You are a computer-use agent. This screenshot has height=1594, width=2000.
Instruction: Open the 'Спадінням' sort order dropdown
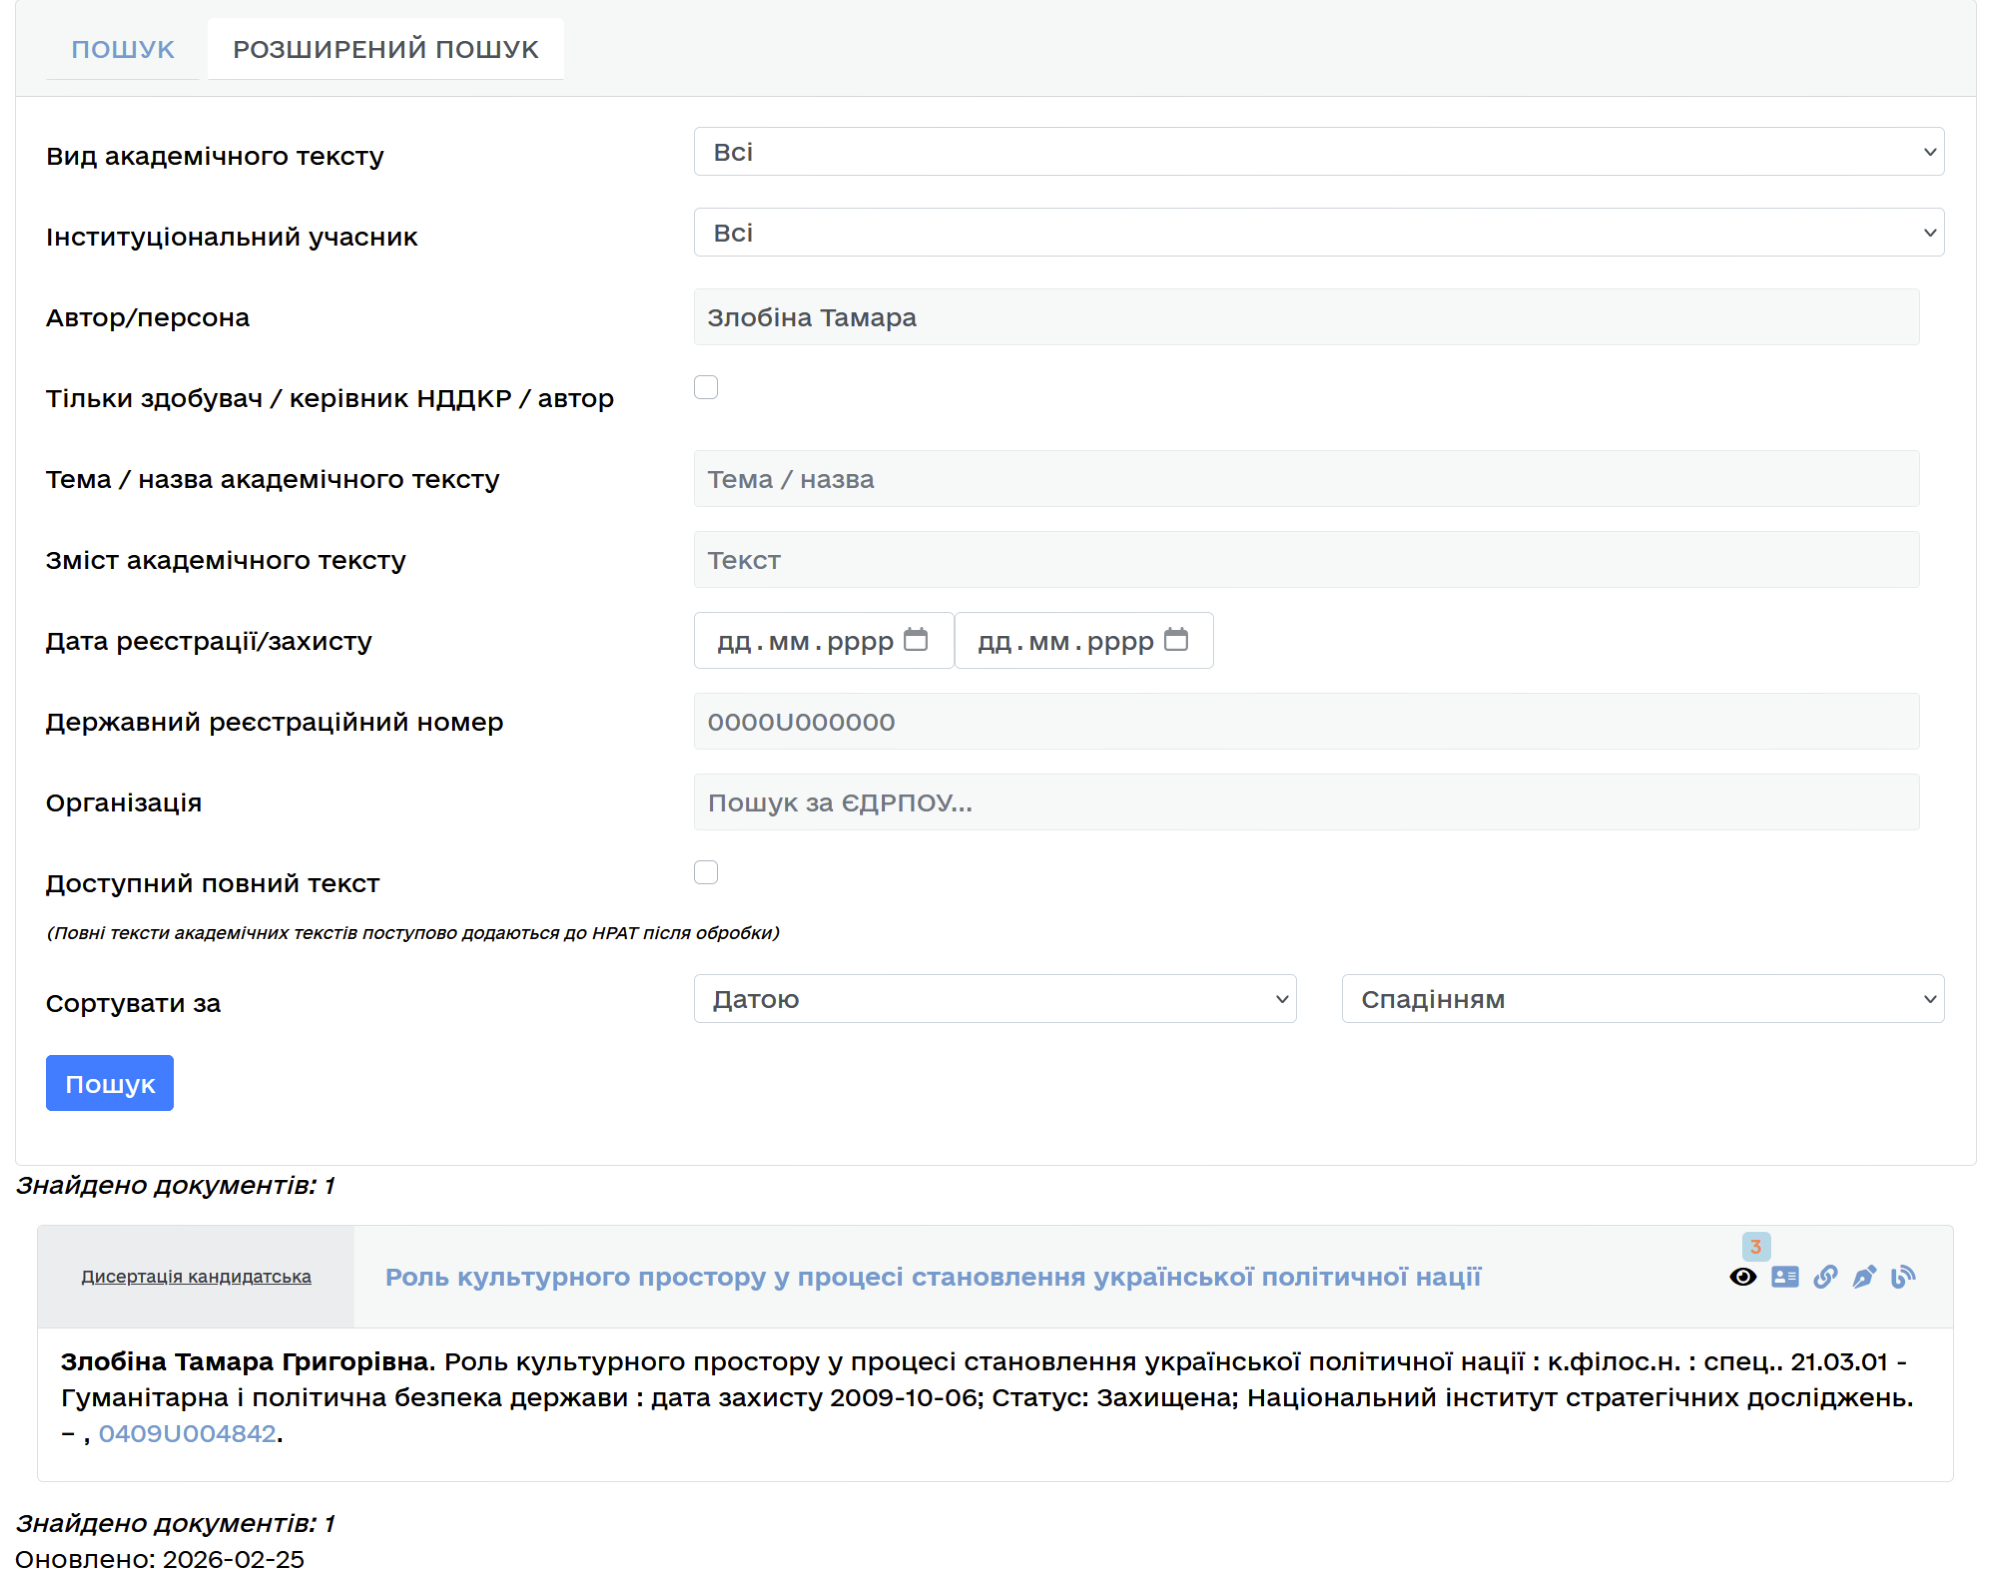tap(1642, 999)
